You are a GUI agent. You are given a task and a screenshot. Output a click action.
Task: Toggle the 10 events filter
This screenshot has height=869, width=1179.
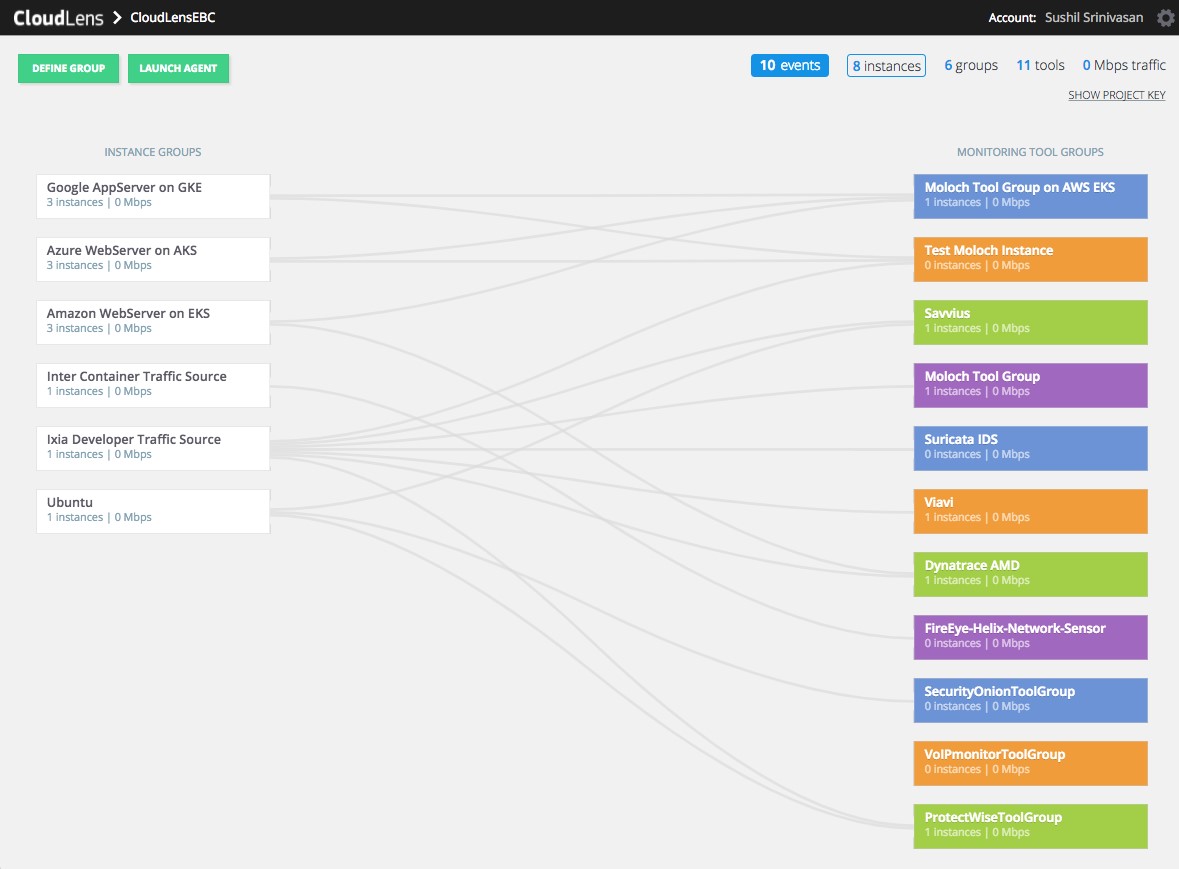(789, 64)
